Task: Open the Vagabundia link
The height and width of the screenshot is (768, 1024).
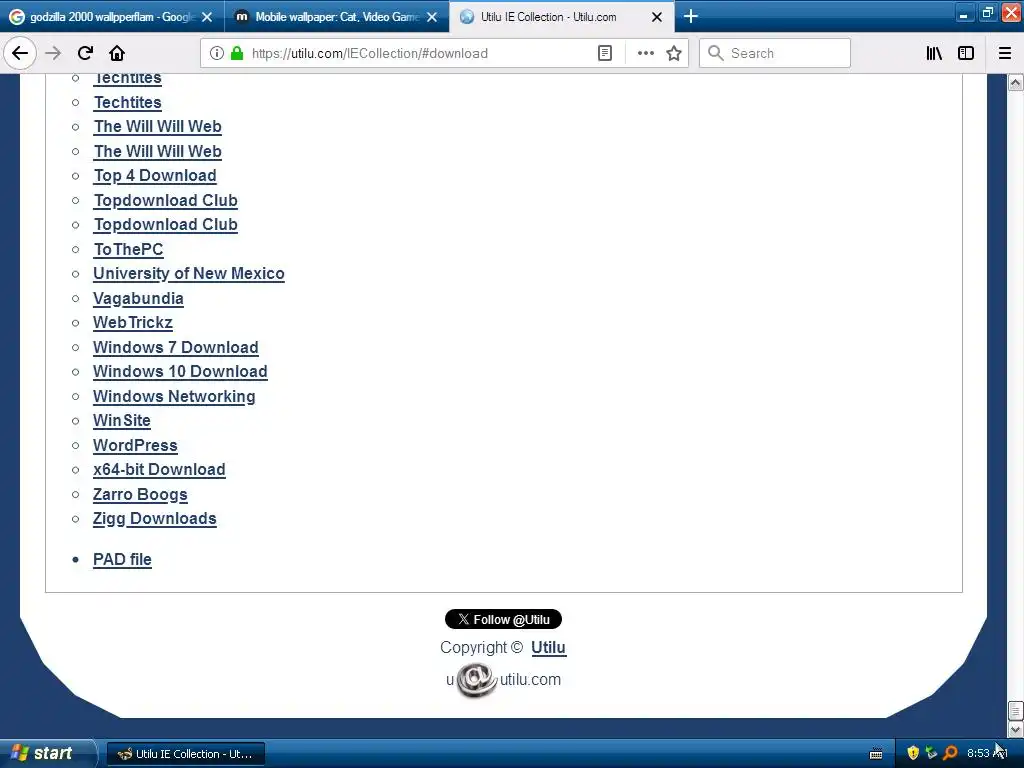Action: [x=138, y=298]
